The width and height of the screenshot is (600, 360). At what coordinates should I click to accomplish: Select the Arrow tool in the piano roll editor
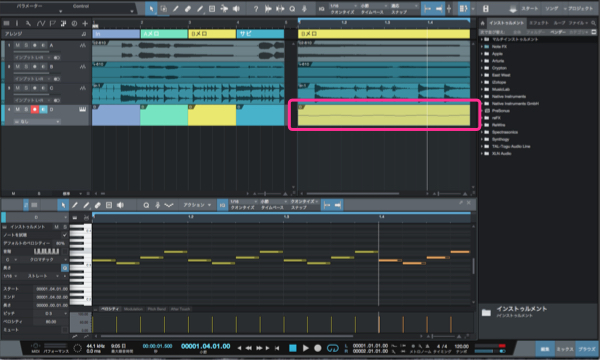(x=63, y=205)
